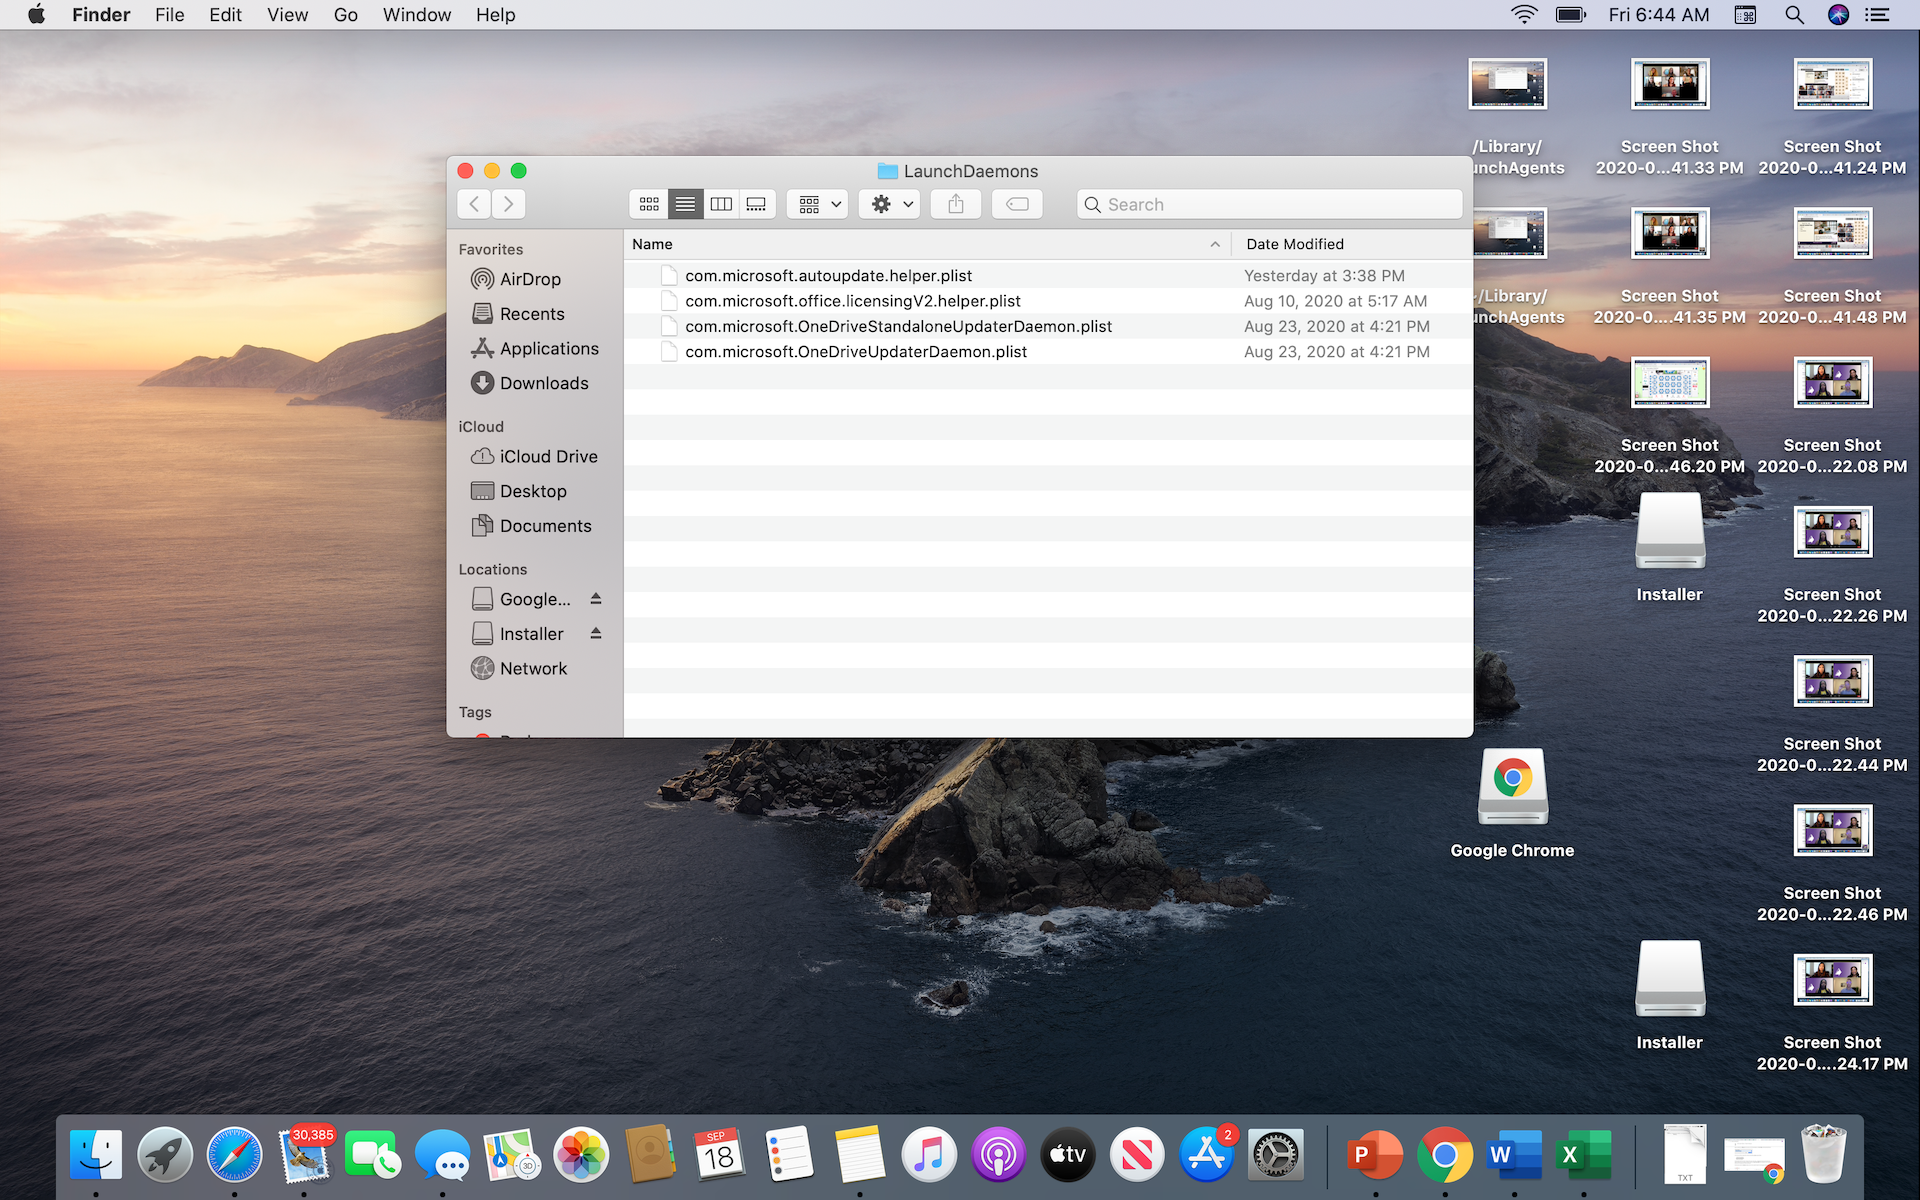Open the Group By dropdown
Viewport: 1920px width, 1200px height.
click(819, 204)
